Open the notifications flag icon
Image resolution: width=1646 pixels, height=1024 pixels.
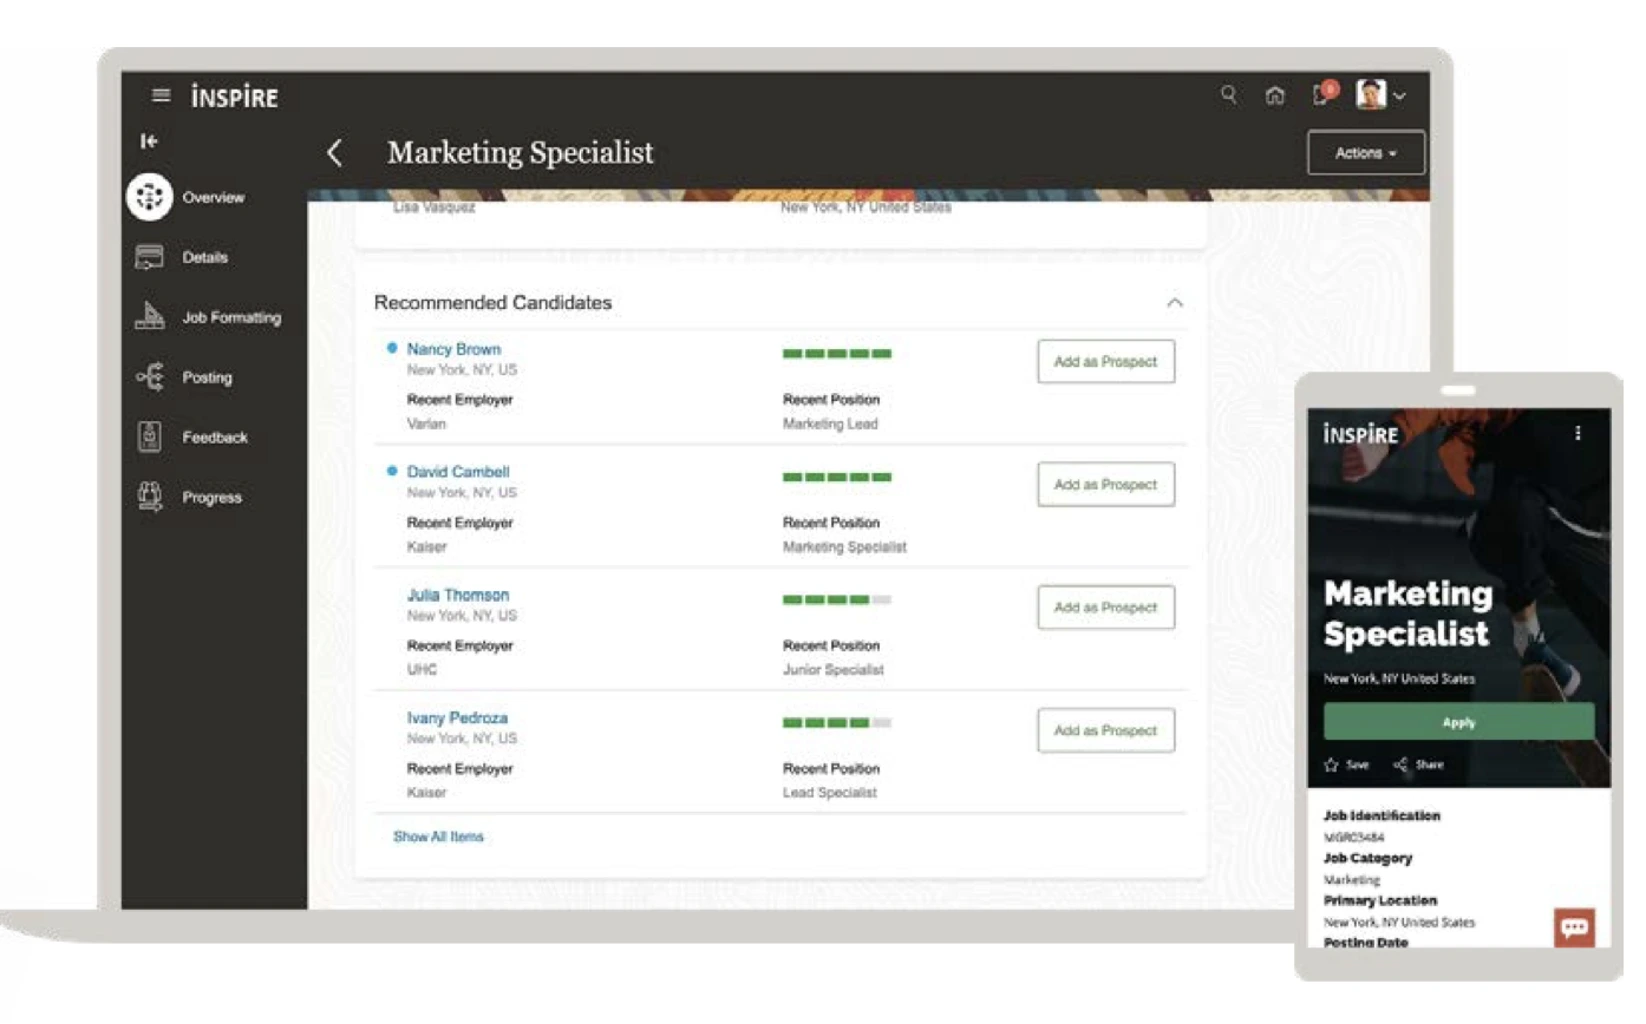click(x=1322, y=95)
